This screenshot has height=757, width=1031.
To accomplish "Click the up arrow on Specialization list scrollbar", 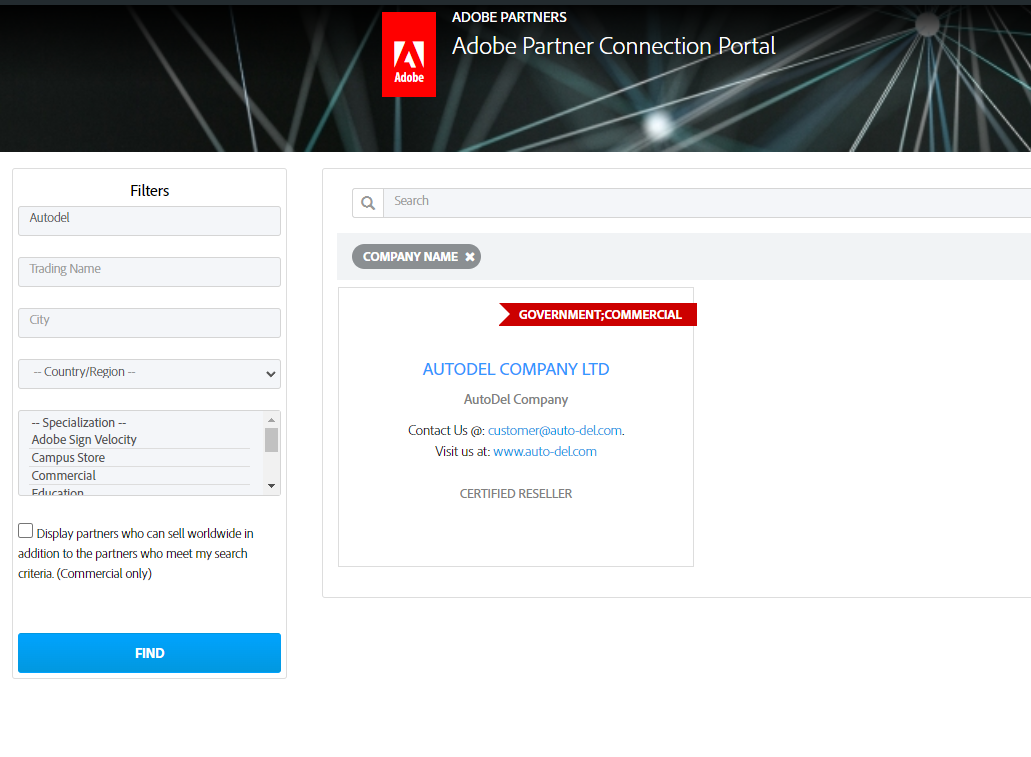I will point(271,420).
